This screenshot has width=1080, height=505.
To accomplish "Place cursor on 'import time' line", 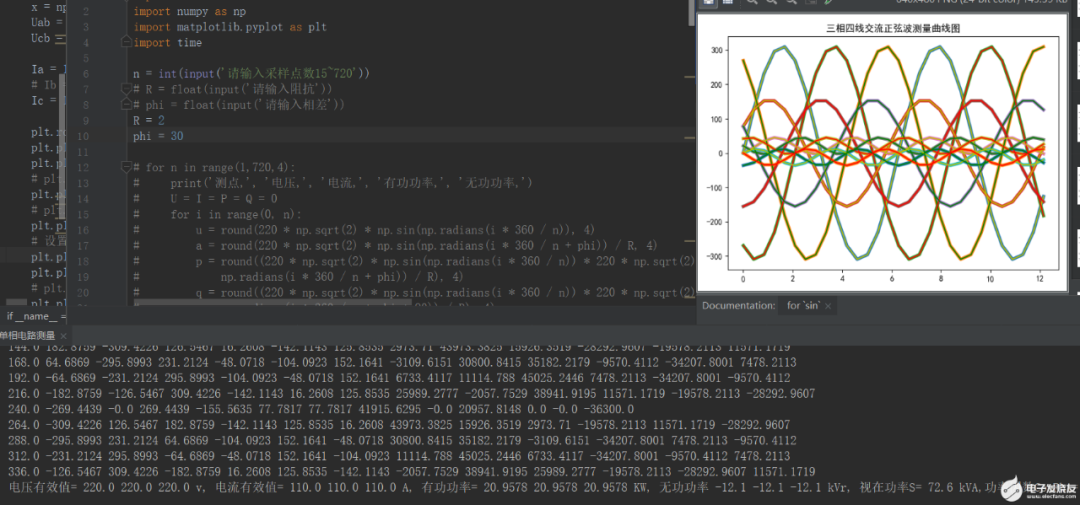I will pos(167,43).
